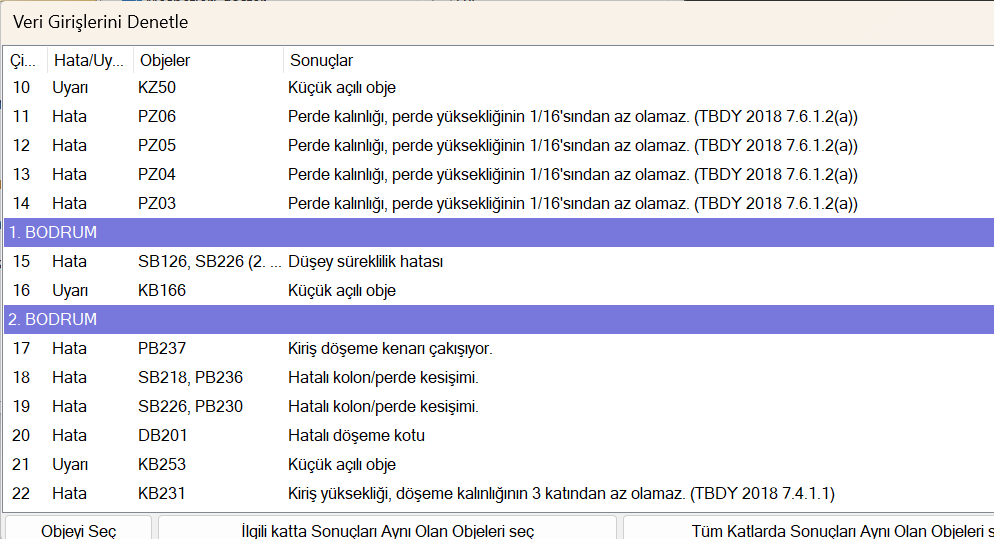The height and width of the screenshot is (539, 994).
Task: Click Tüm Katlarda Sonuçları Aynı Olan Objeleri button
Action: tap(807, 529)
